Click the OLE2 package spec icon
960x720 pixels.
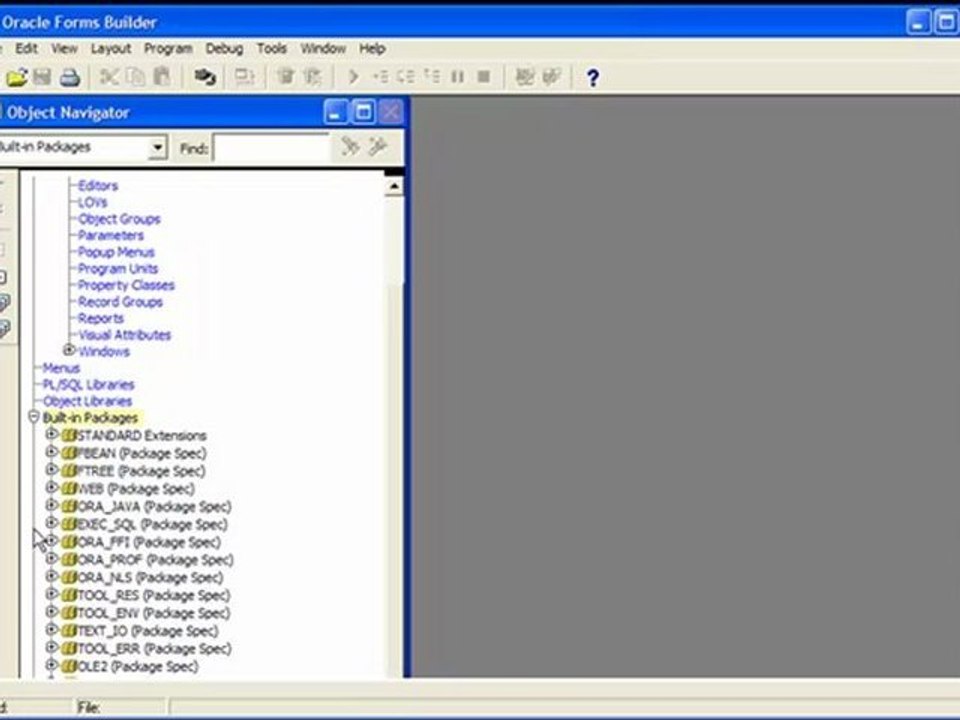(69, 666)
